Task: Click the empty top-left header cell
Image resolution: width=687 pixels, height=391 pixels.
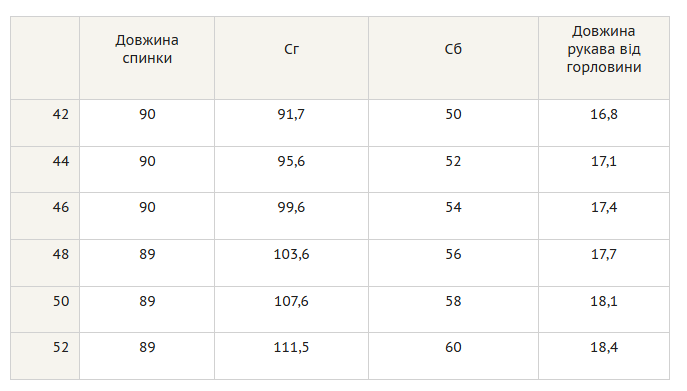Action: 45,58
